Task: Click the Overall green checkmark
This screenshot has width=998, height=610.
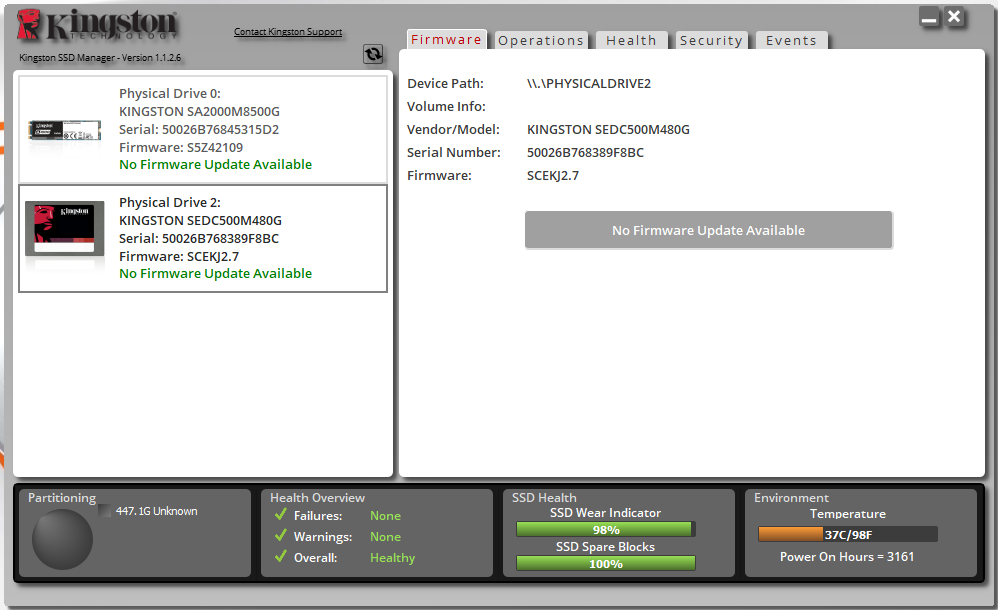Action: tap(281, 557)
